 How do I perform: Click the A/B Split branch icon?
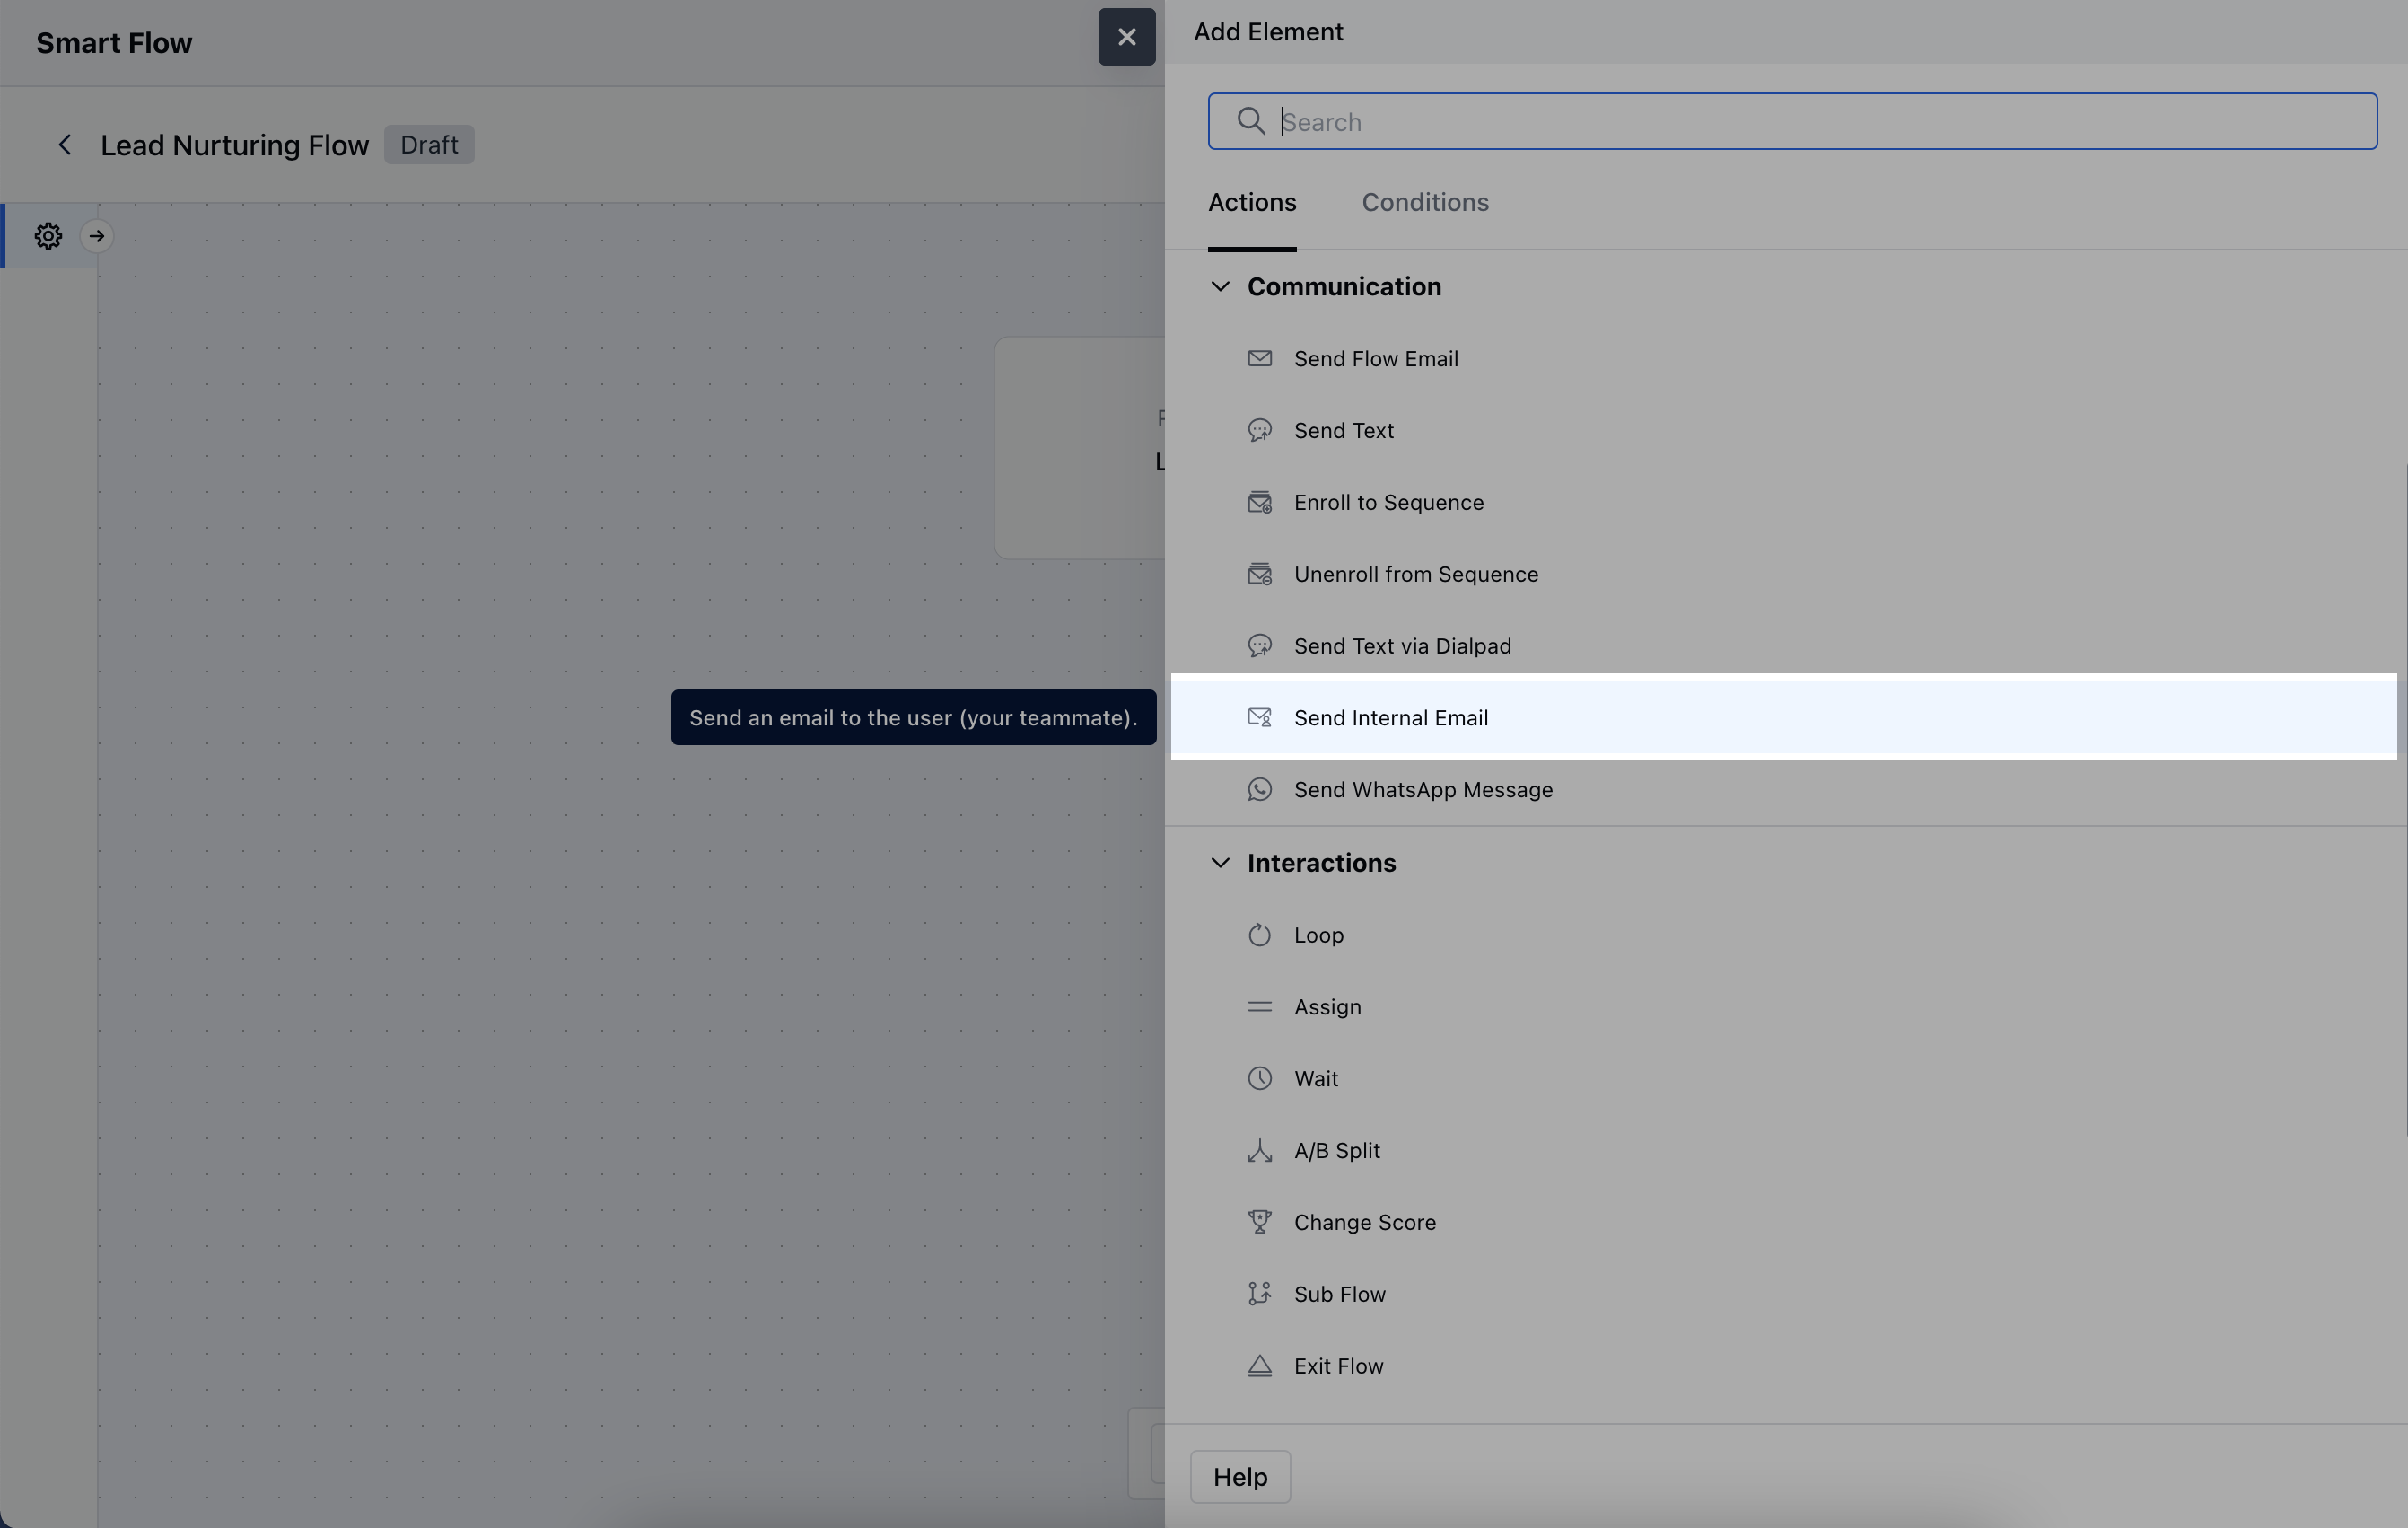pos(1259,1150)
